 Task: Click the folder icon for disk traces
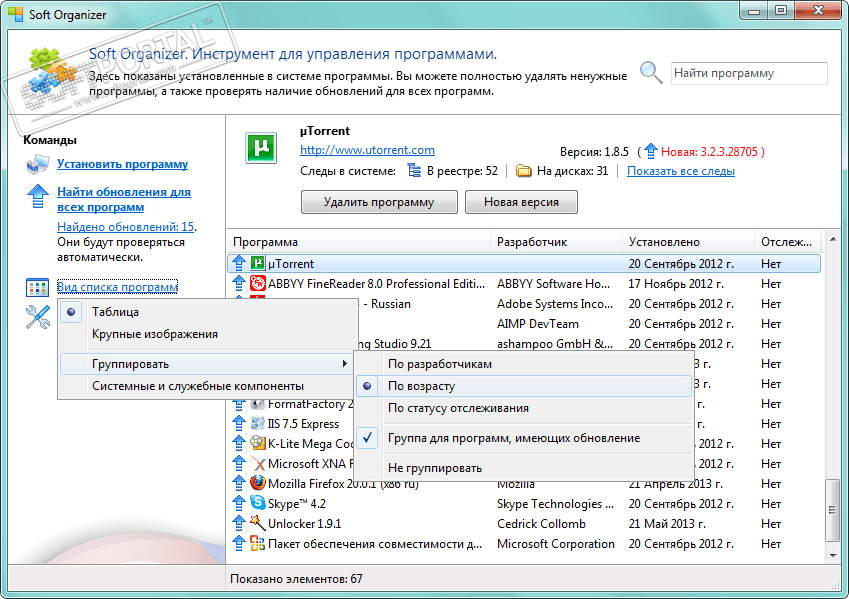click(524, 171)
